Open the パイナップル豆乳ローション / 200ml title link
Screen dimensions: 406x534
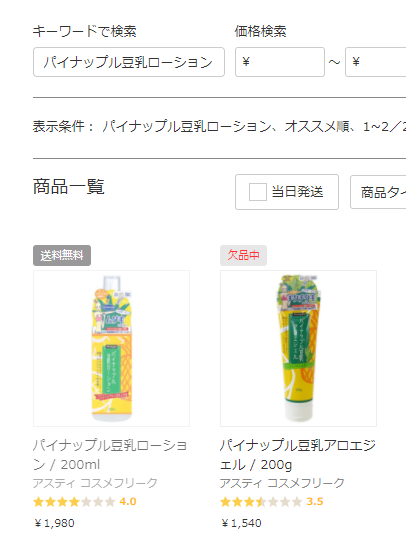point(110,455)
